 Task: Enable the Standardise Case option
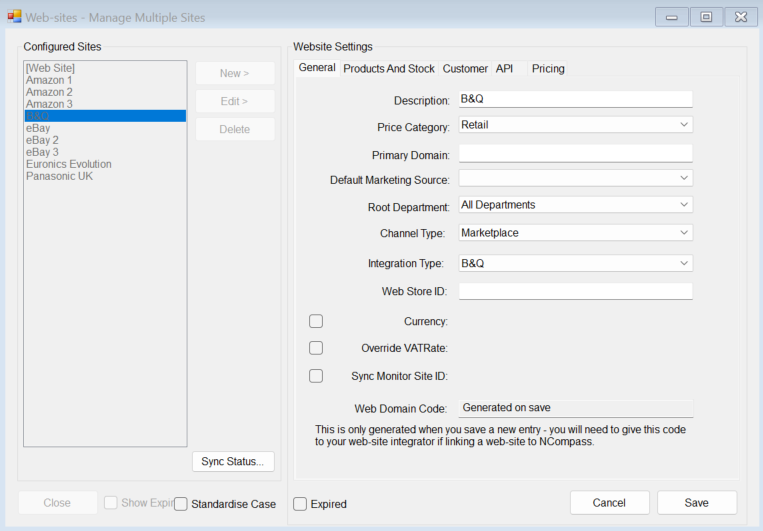181,504
